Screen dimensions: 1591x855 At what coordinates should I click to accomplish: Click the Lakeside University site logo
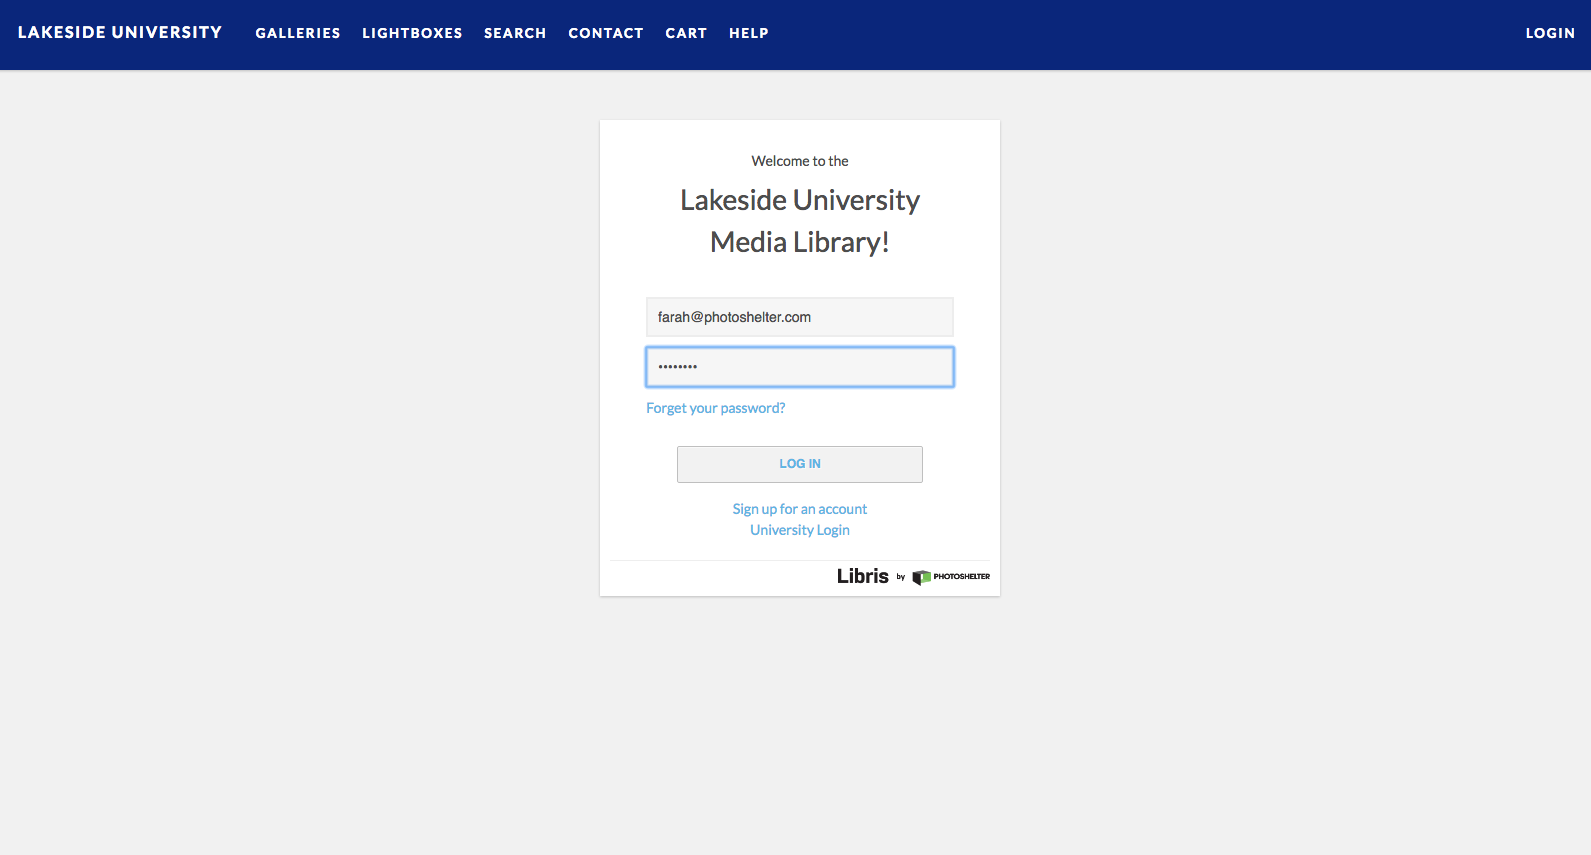[120, 33]
